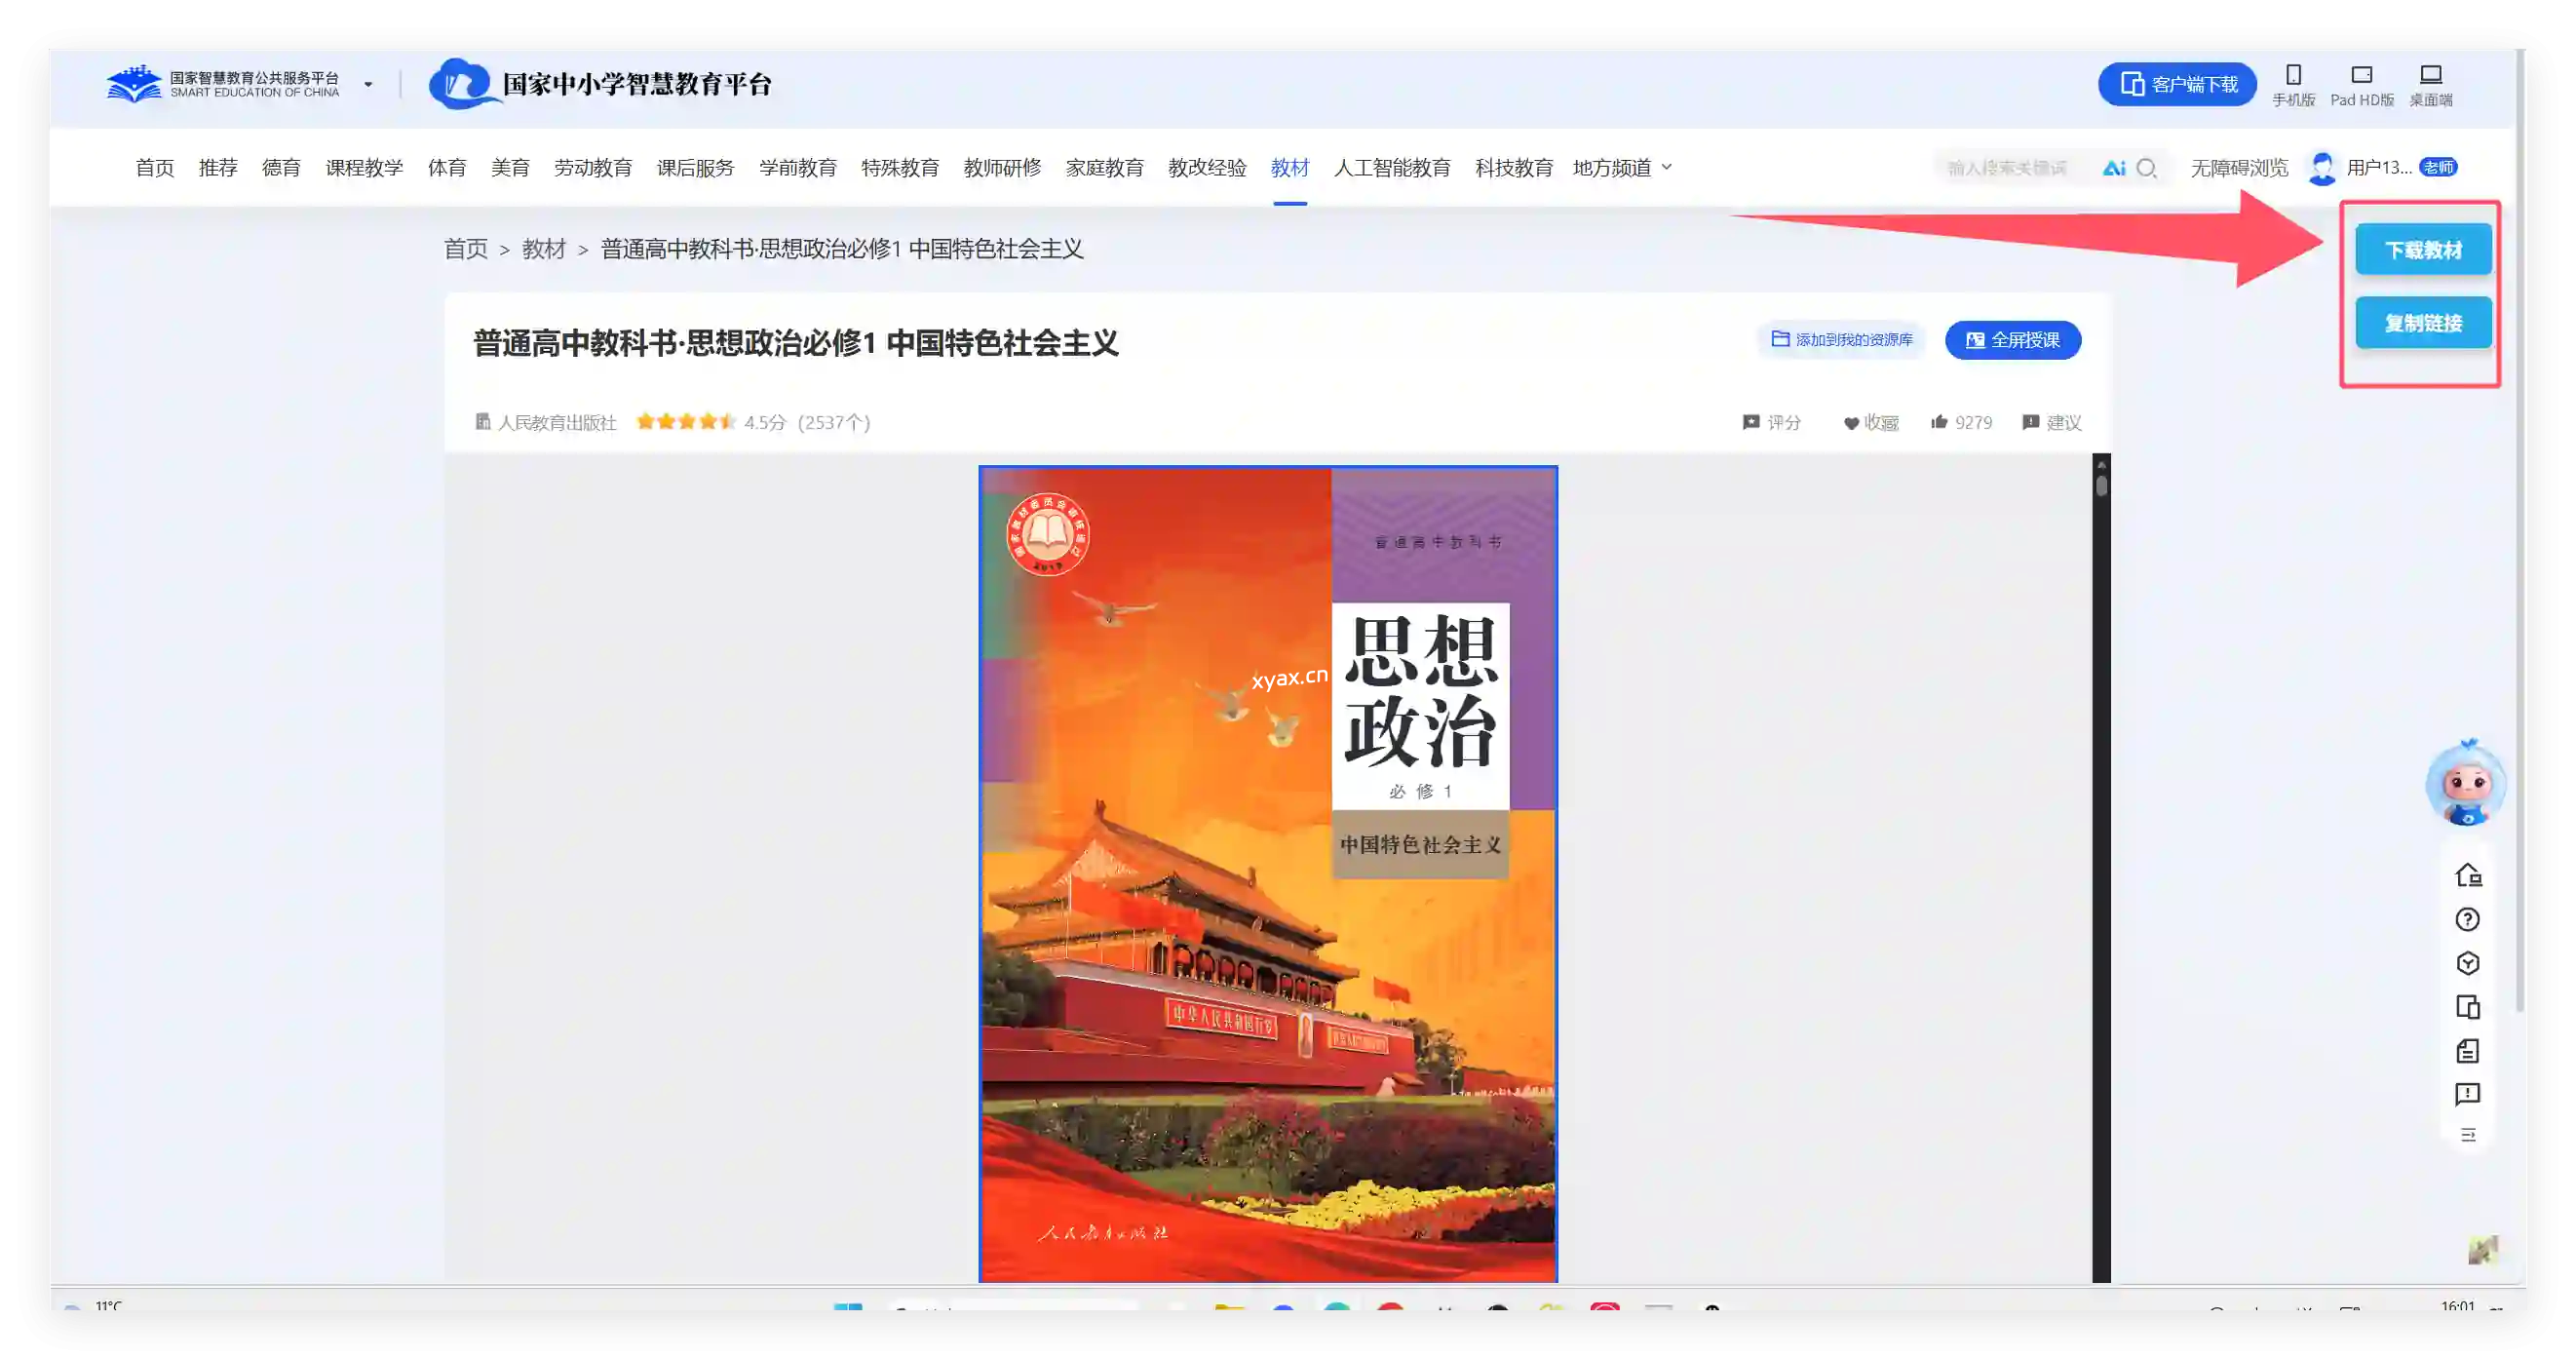Screen dimensions: 2576x1359
Task: Open the help question mark icon
Action: pyautogui.click(x=2467, y=919)
